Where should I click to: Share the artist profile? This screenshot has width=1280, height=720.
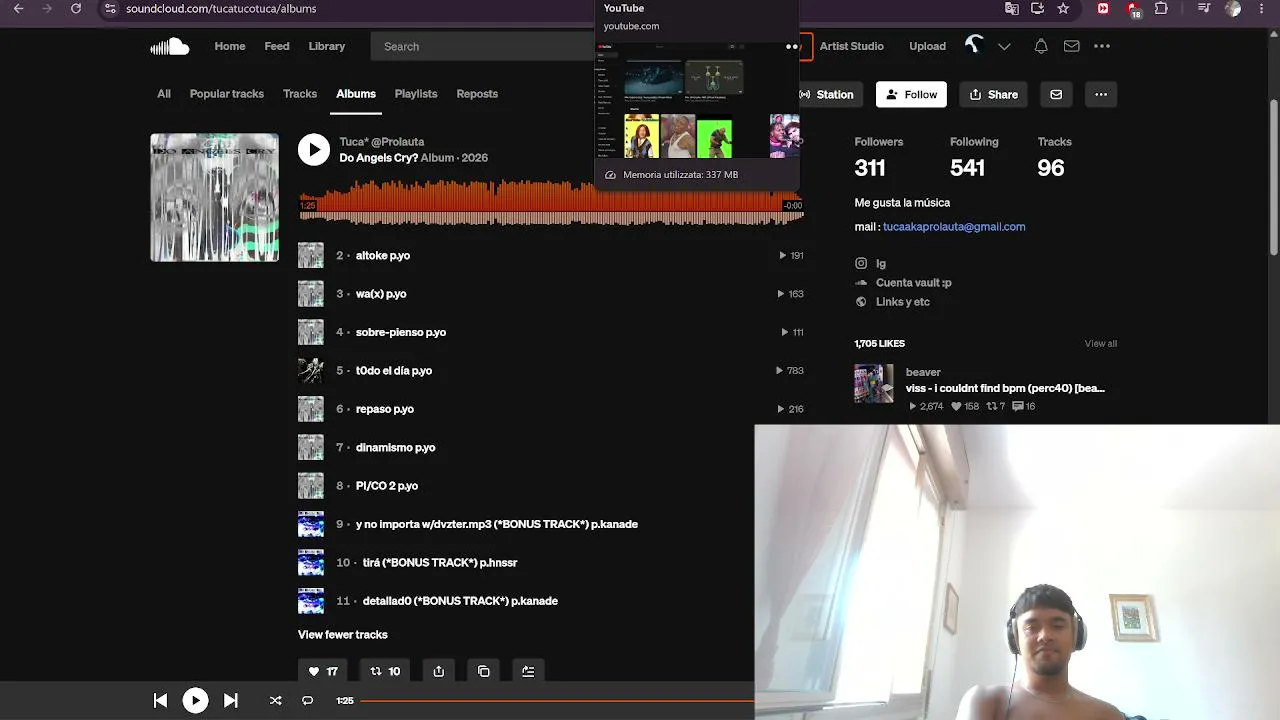click(993, 95)
